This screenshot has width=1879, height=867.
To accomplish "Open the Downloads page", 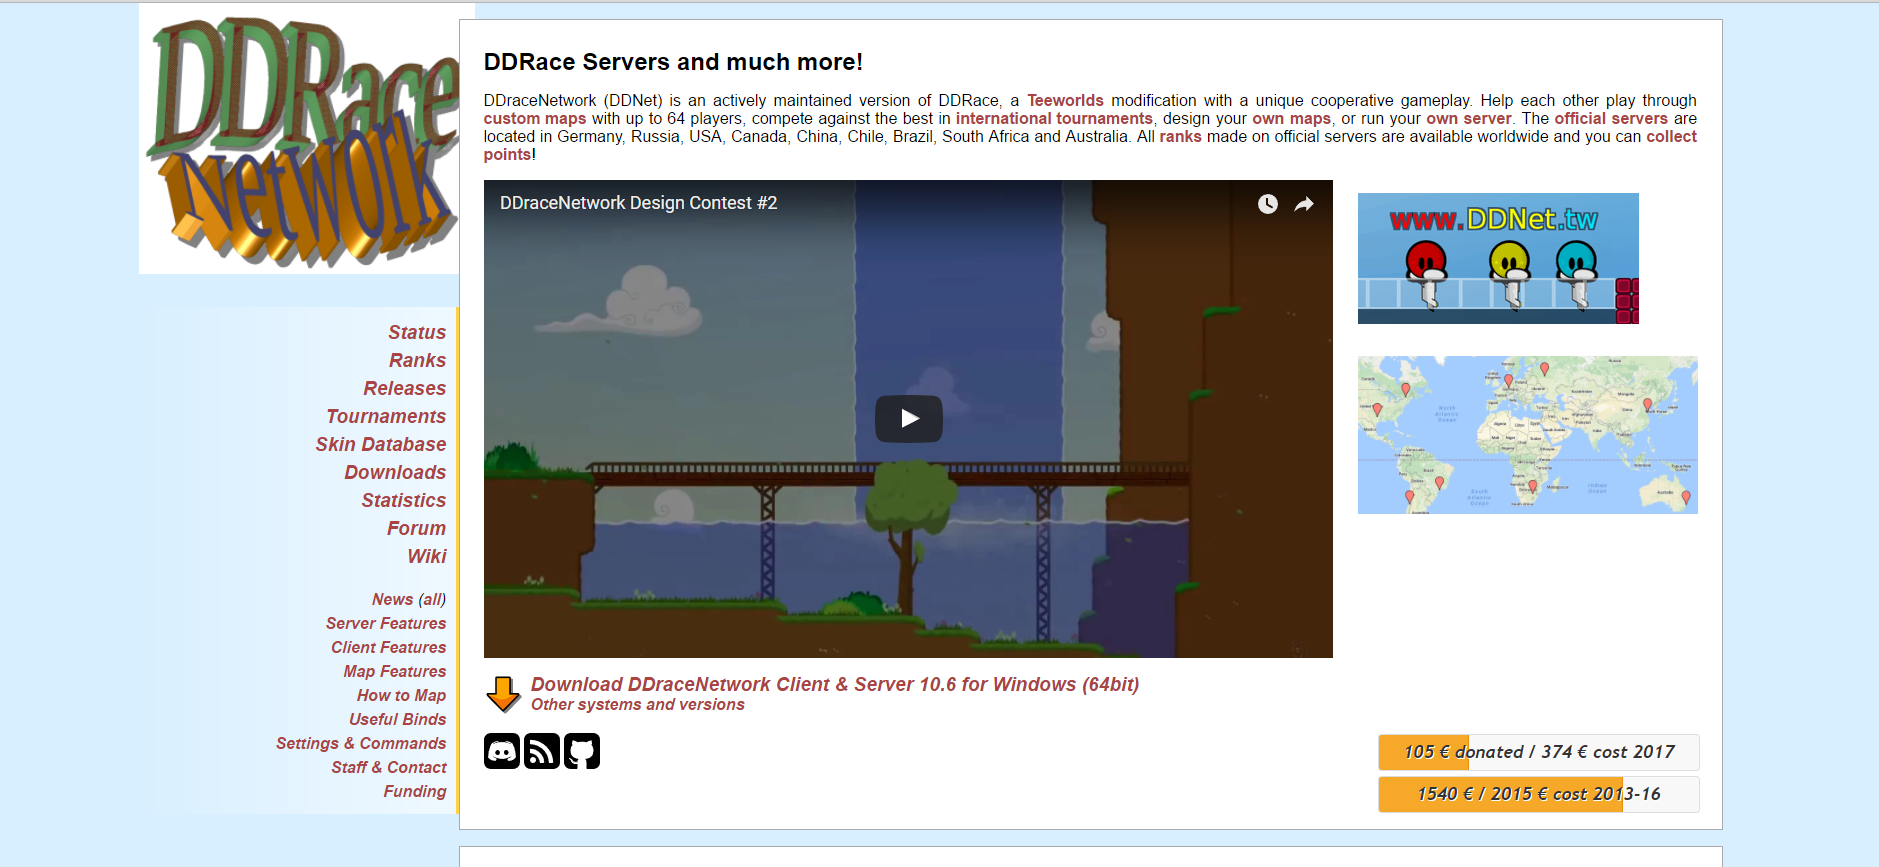I will pos(395,472).
